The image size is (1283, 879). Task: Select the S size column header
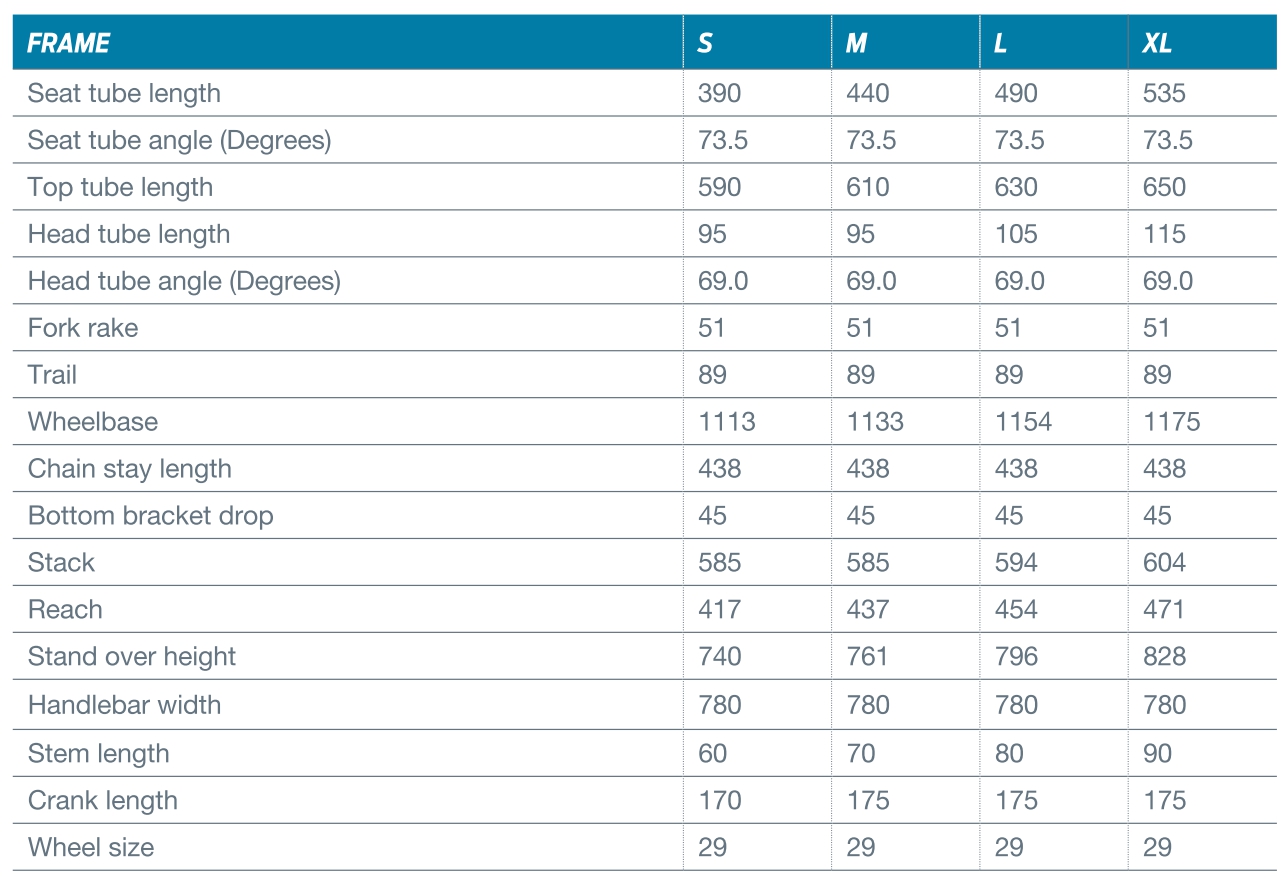(x=705, y=44)
